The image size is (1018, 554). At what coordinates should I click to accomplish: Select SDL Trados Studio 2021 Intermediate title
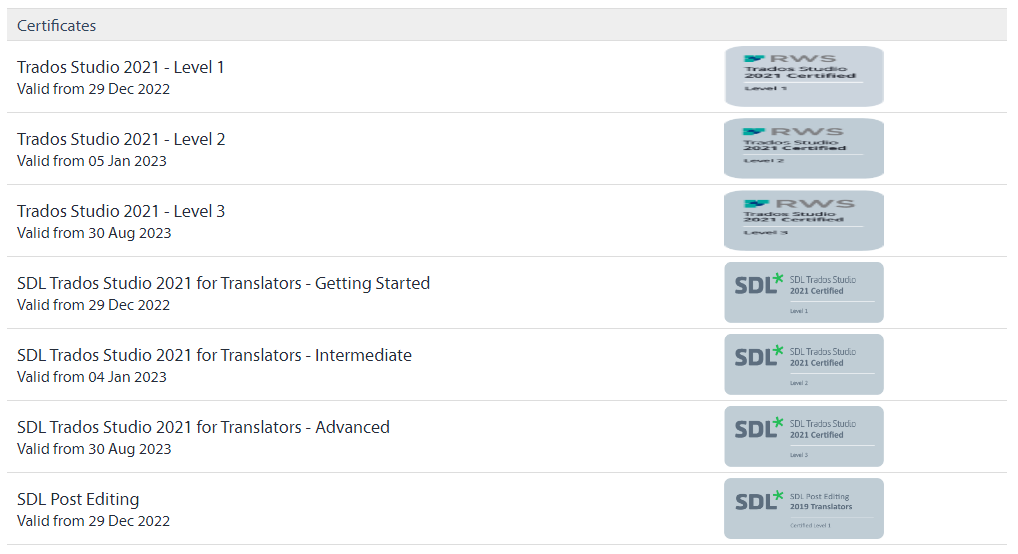click(214, 355)
